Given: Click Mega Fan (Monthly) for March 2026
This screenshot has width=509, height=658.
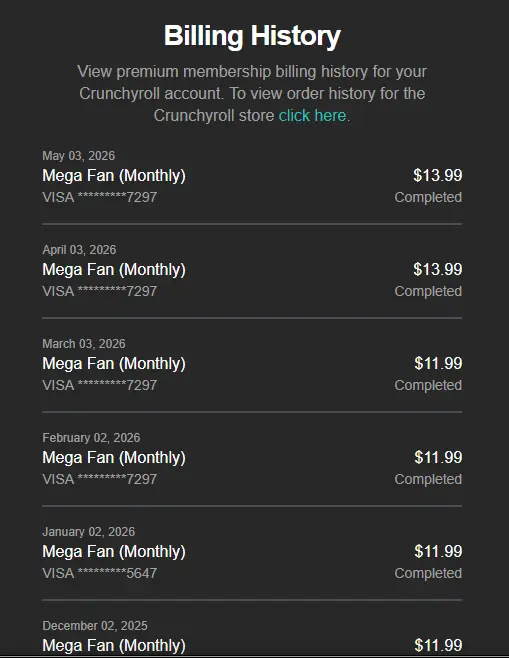Looking at the screenshot, I should [x=114, y=363].
